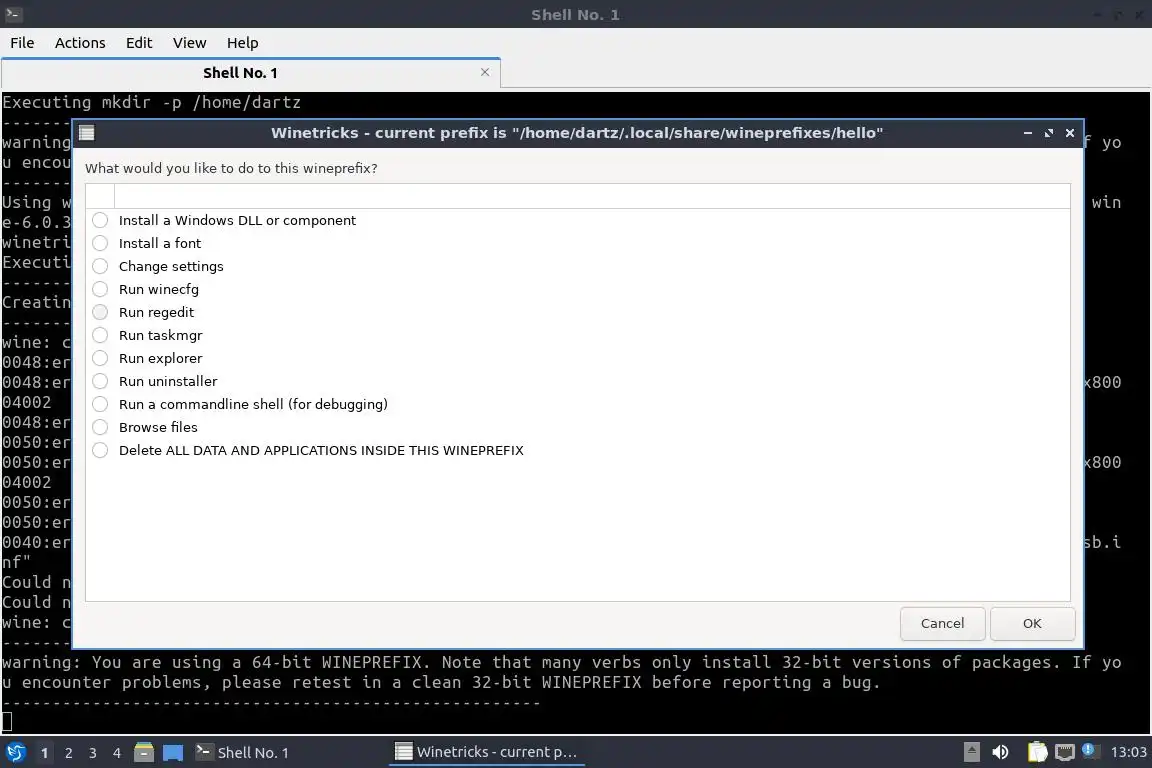This screenshot has width=1152, height=768.
Task: Open the View menu
Action: [x=190, y=43]
